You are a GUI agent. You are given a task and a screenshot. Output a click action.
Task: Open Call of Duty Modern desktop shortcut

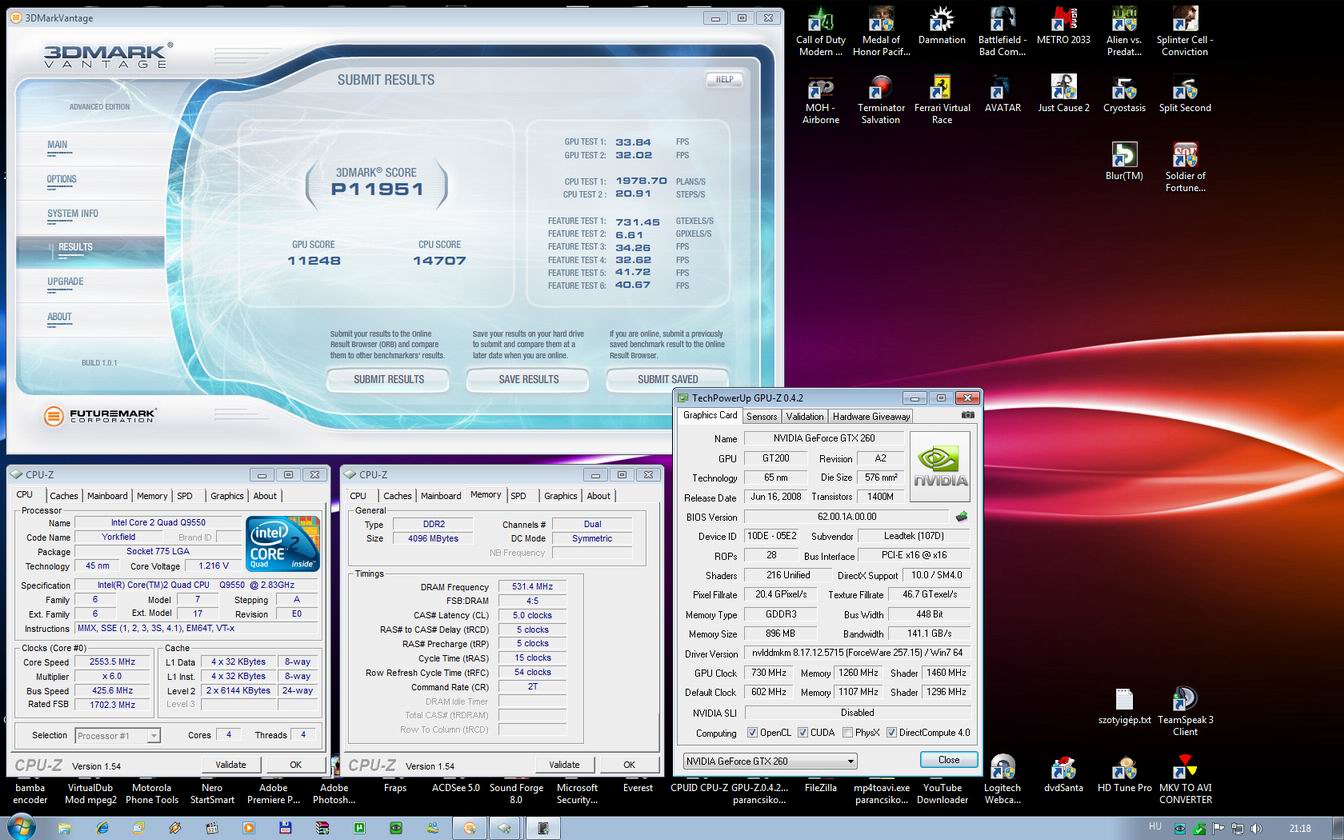coord(820,31)
